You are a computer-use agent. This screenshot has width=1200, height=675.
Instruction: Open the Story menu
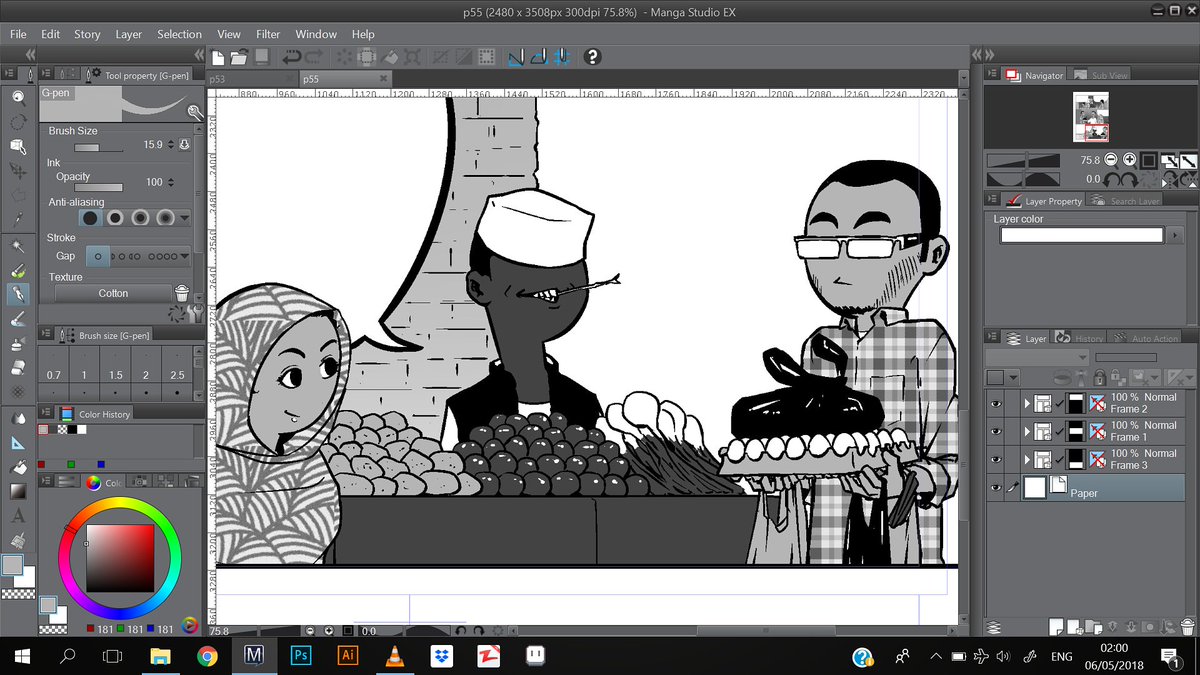pyautogui.click(x=87, y=34)
